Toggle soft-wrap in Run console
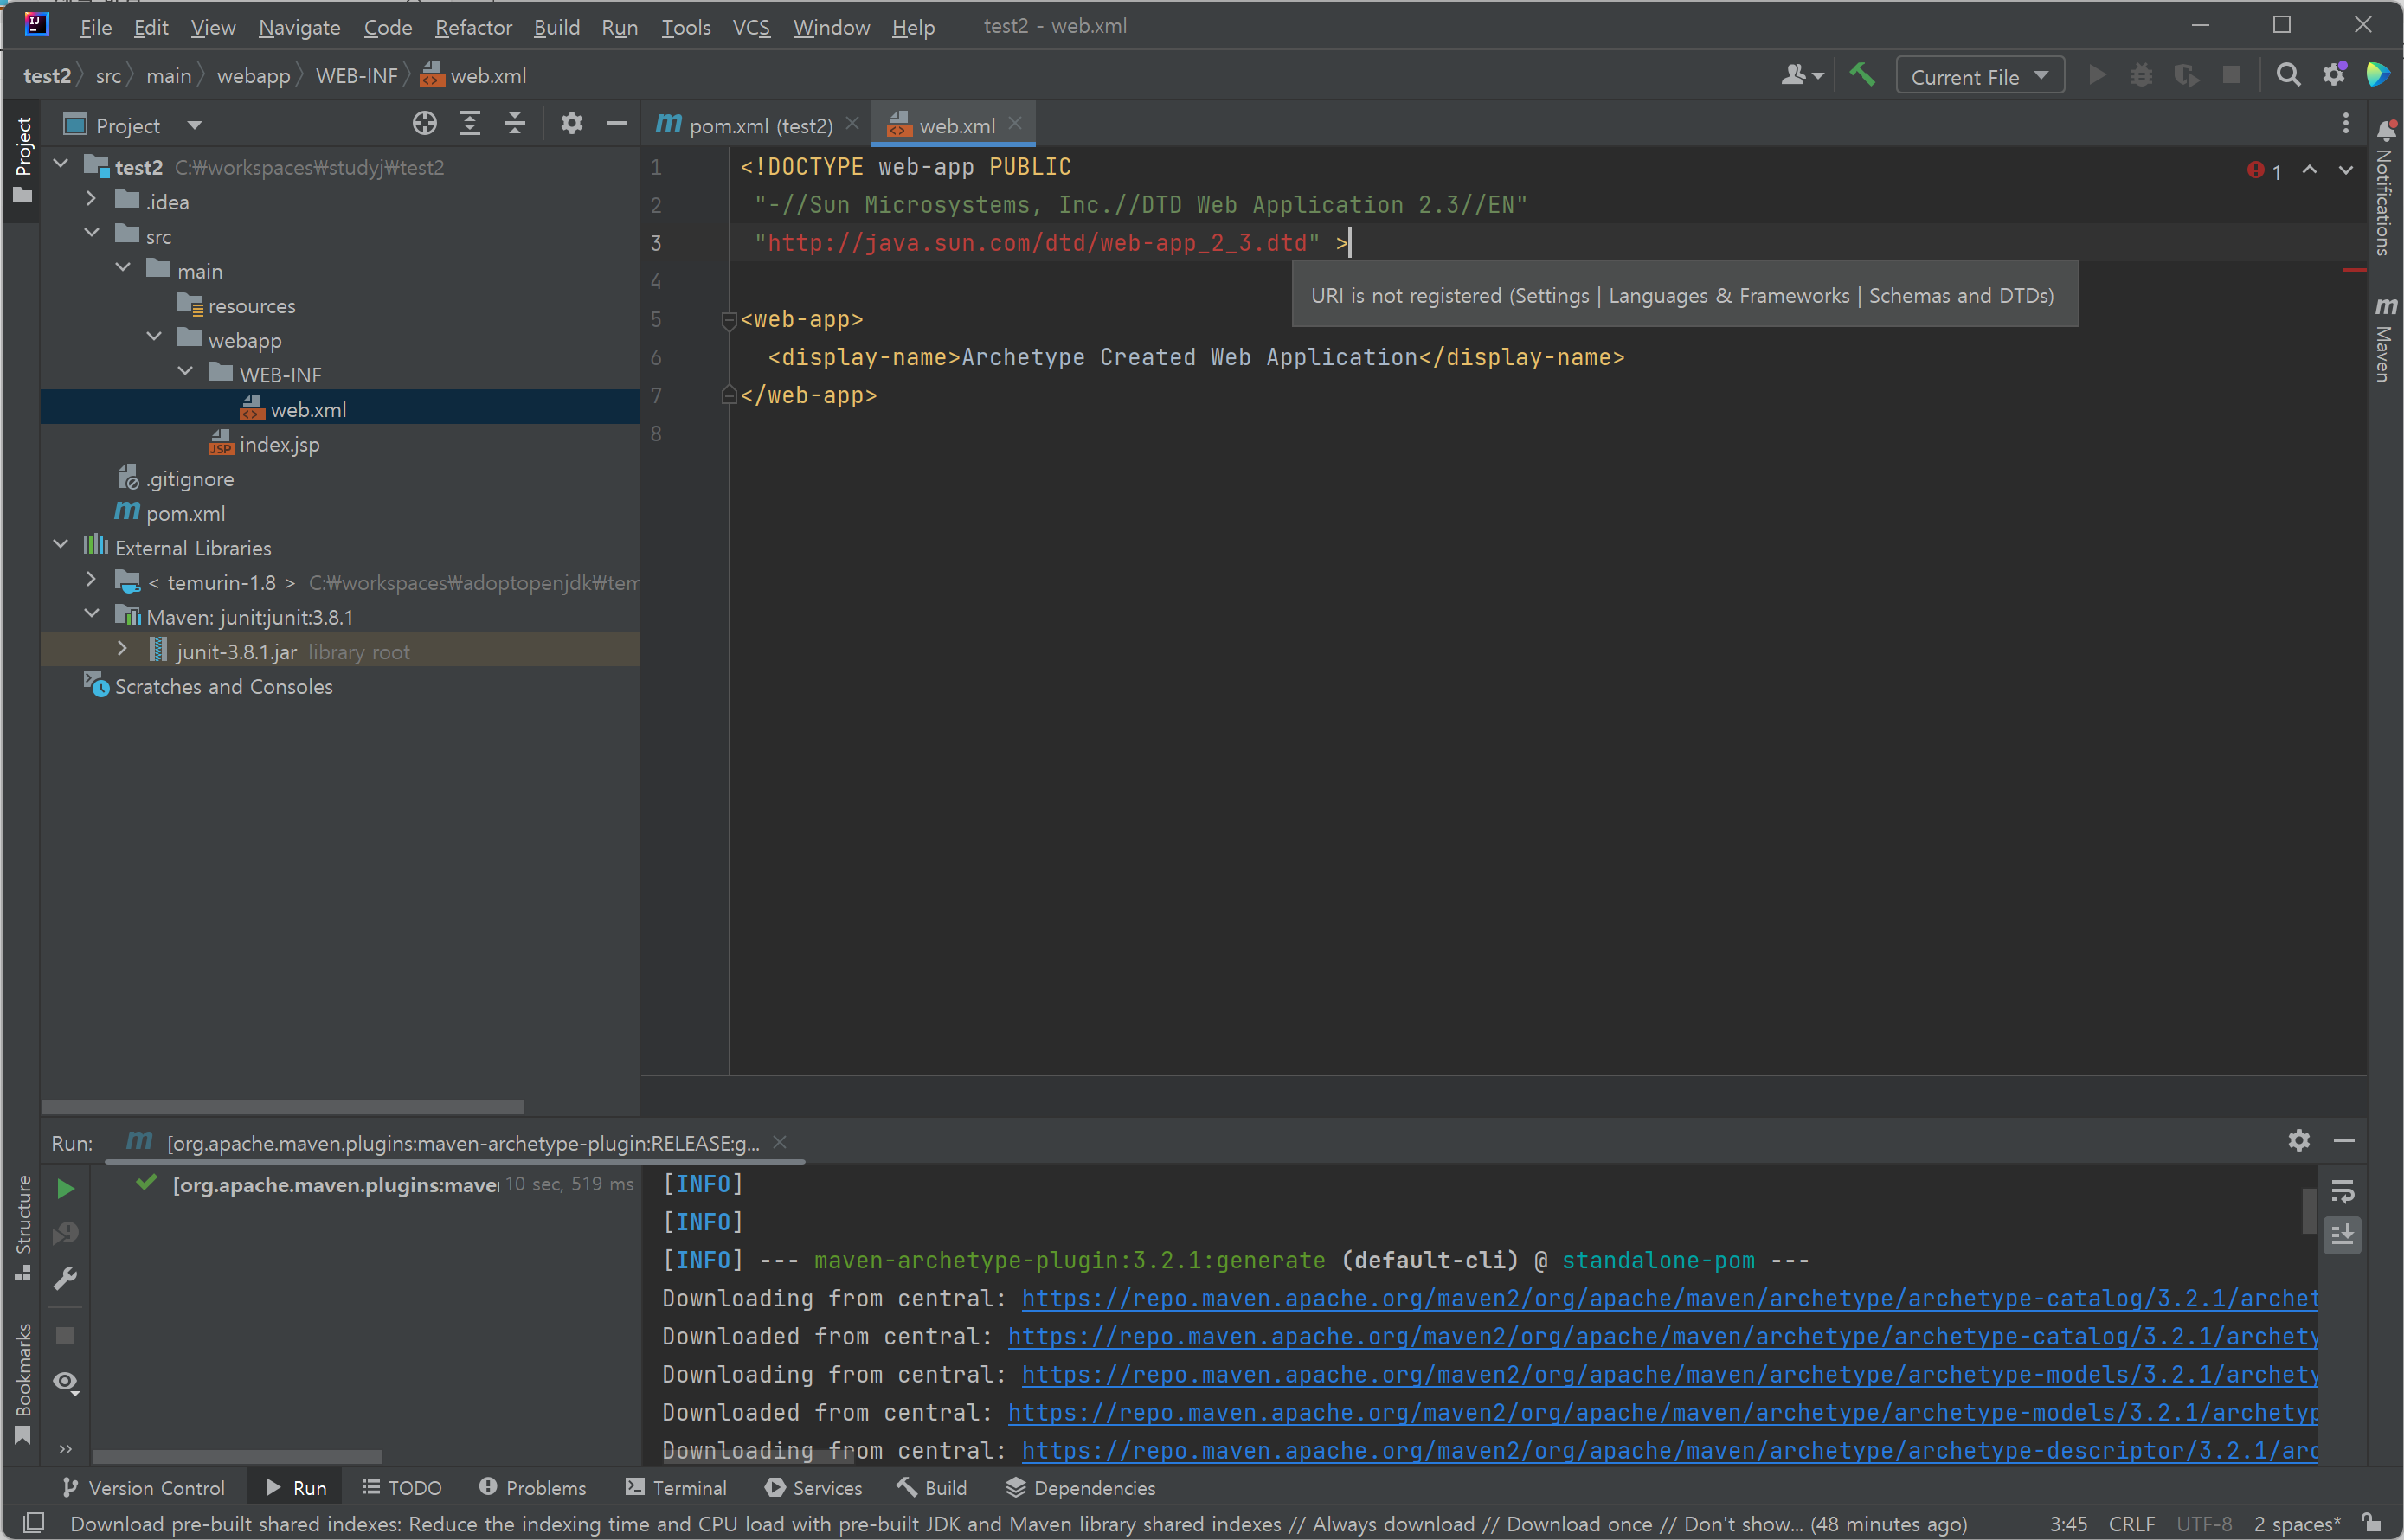 click(2342, 1192)
